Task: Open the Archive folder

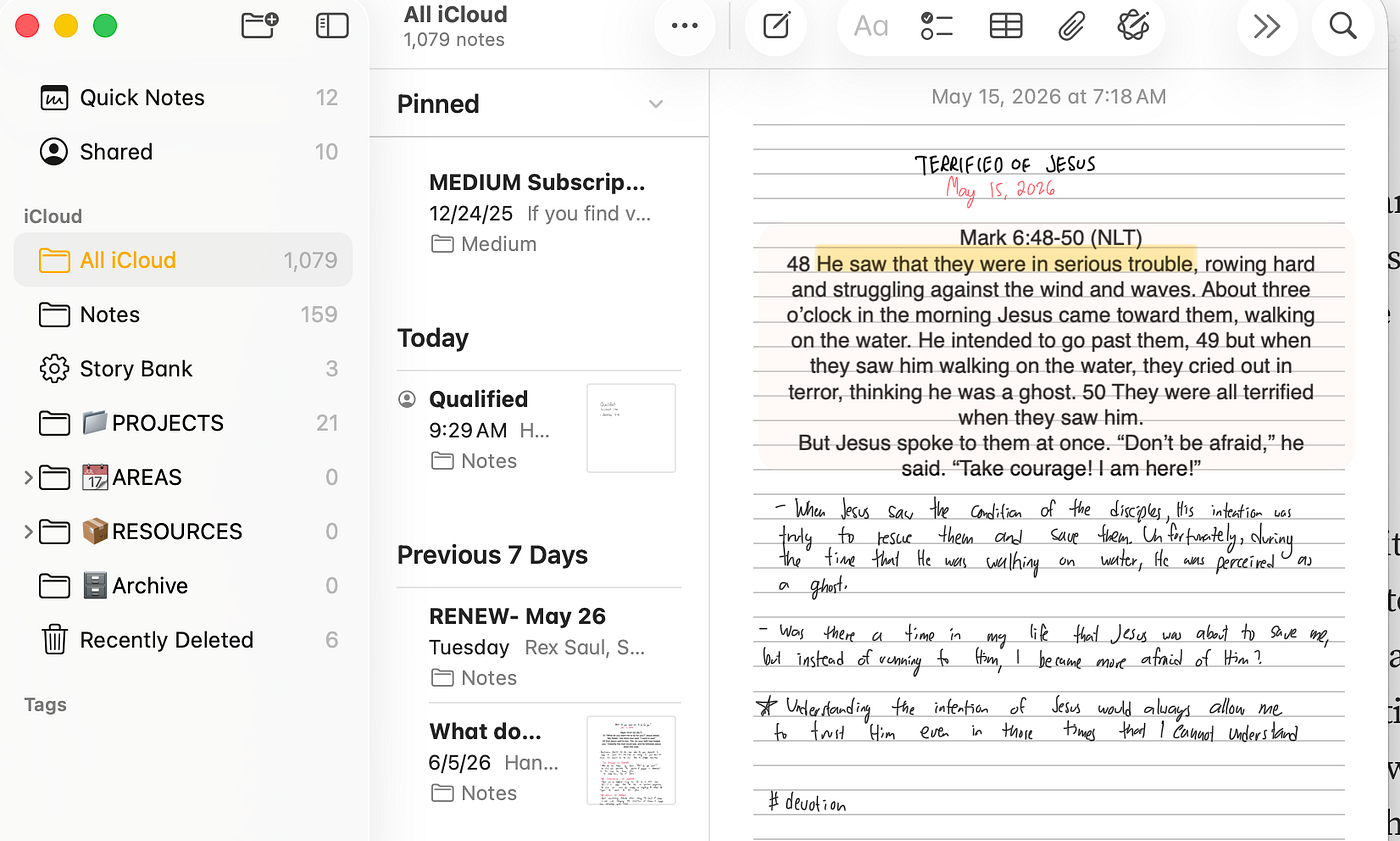Action: coord(184,585)
